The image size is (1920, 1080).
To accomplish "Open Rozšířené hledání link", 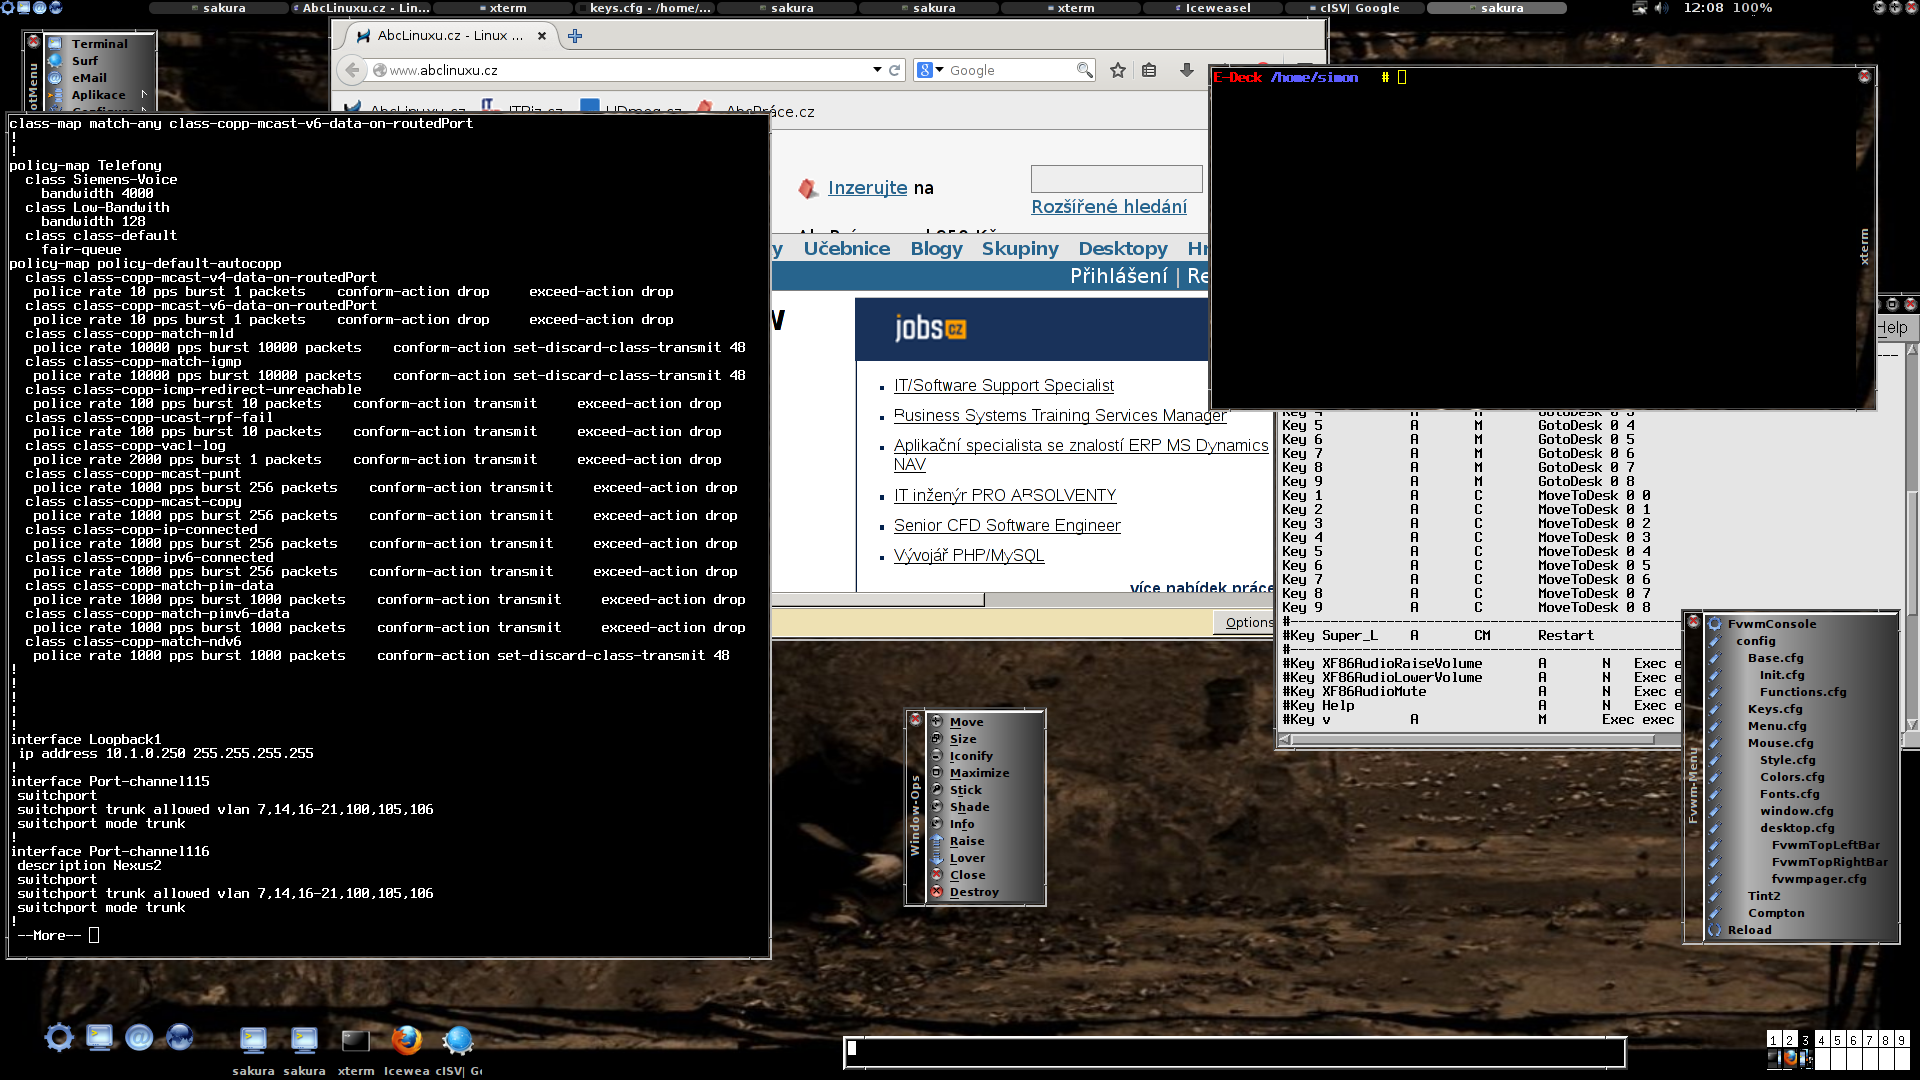I will pyautogui.click(x=1109, y=207).
